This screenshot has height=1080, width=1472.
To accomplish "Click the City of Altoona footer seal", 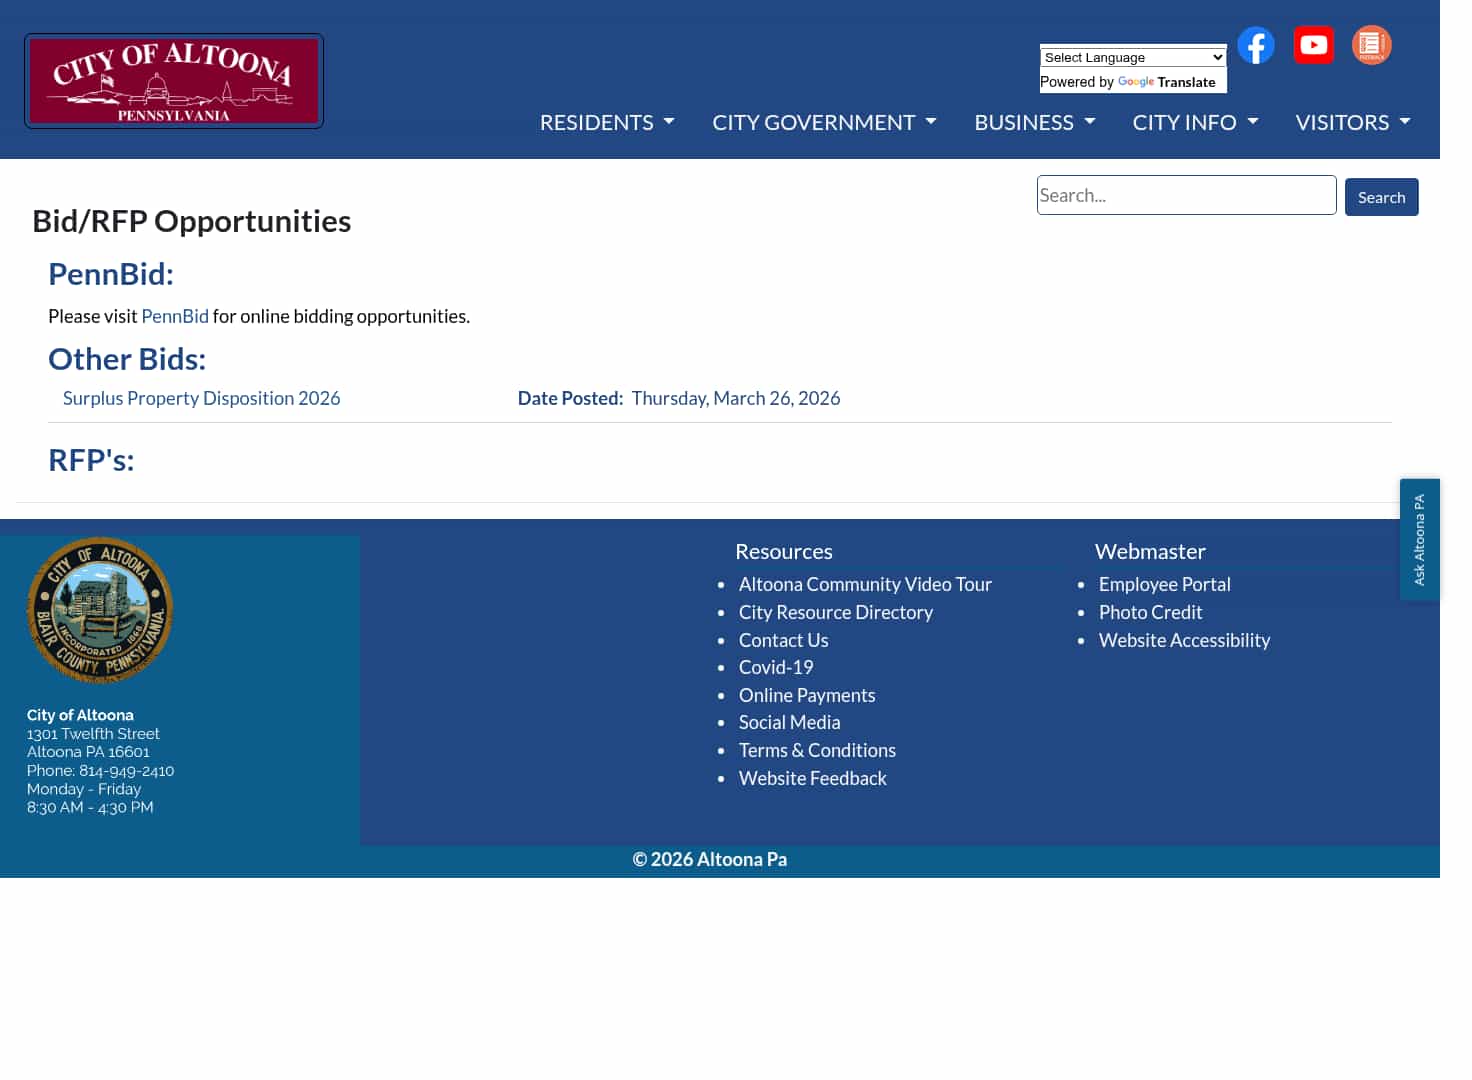I will click(100, 610).
